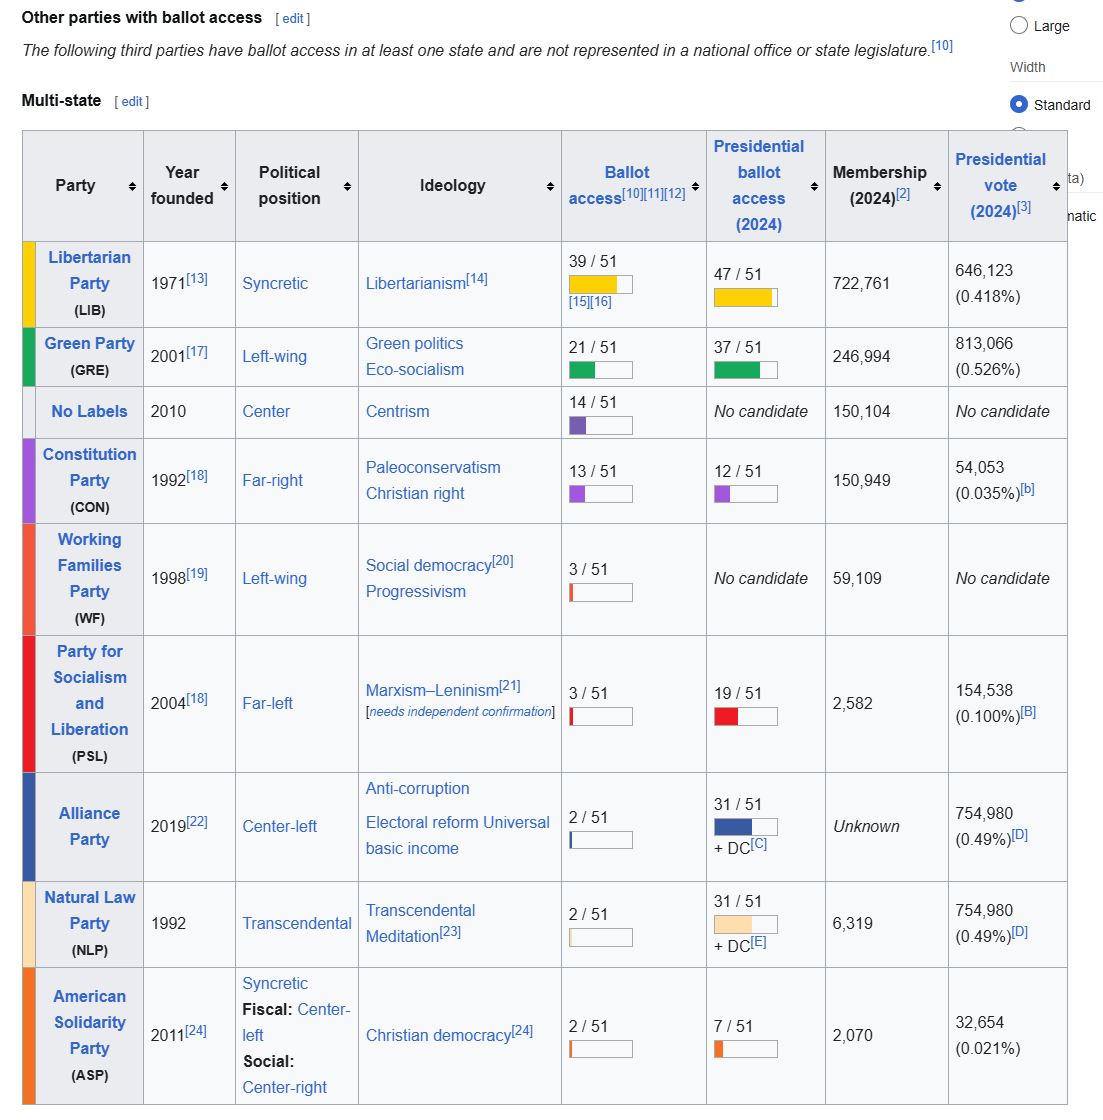
Task: Click PSL 19 / 51 presidential ballot bar
Action: coord(745,716)
